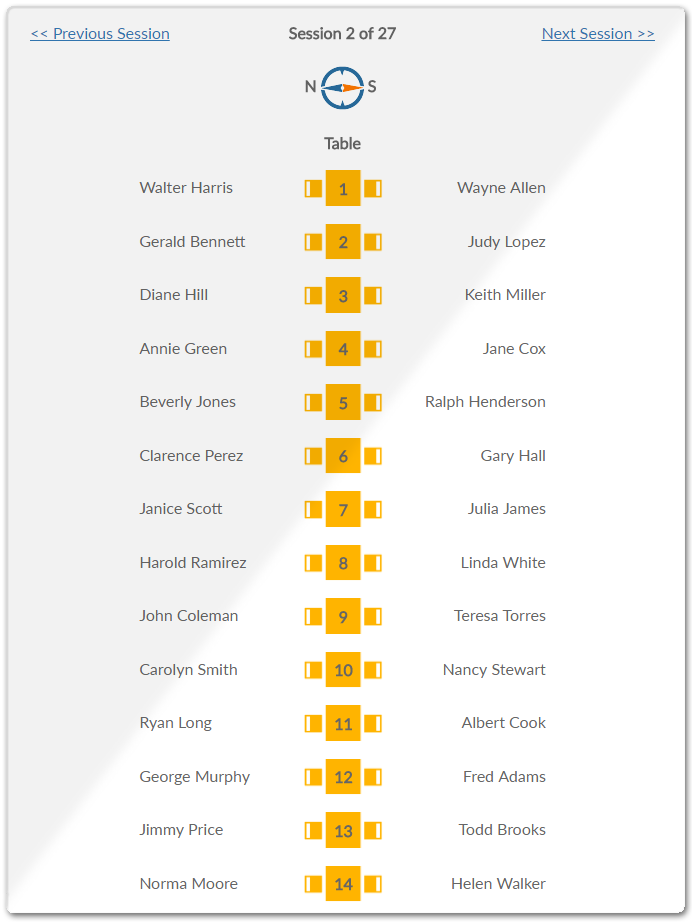
Task: Click the table 5 icon
Action: [x=343, y=402]
